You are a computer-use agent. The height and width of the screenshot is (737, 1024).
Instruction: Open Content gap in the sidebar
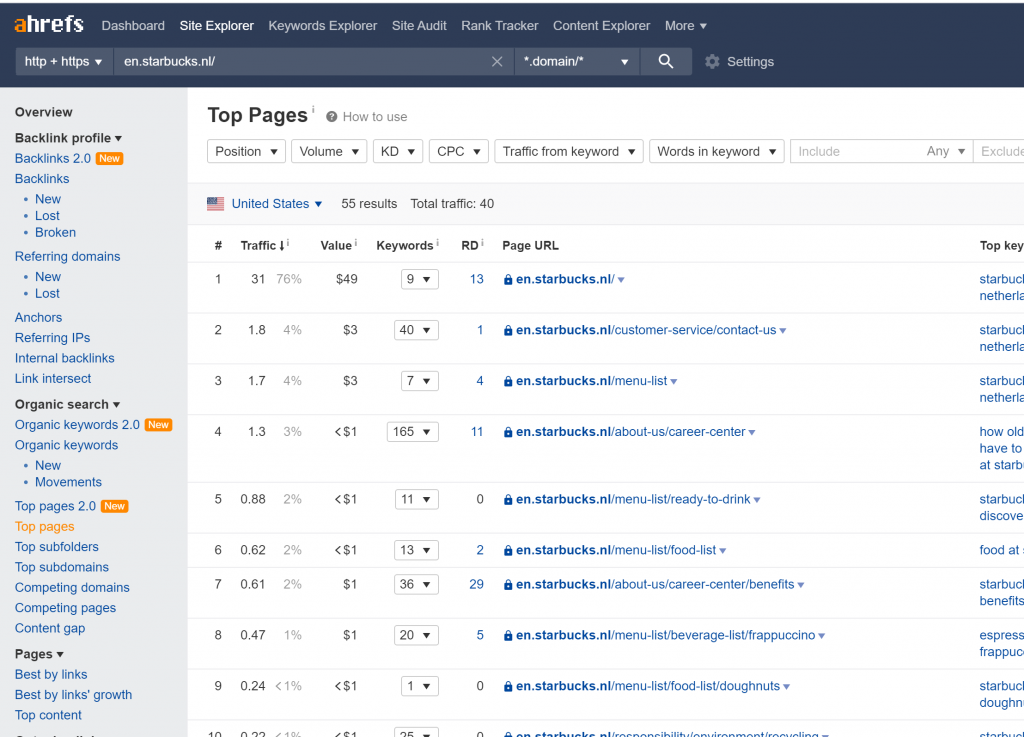[x=50, y=628]
